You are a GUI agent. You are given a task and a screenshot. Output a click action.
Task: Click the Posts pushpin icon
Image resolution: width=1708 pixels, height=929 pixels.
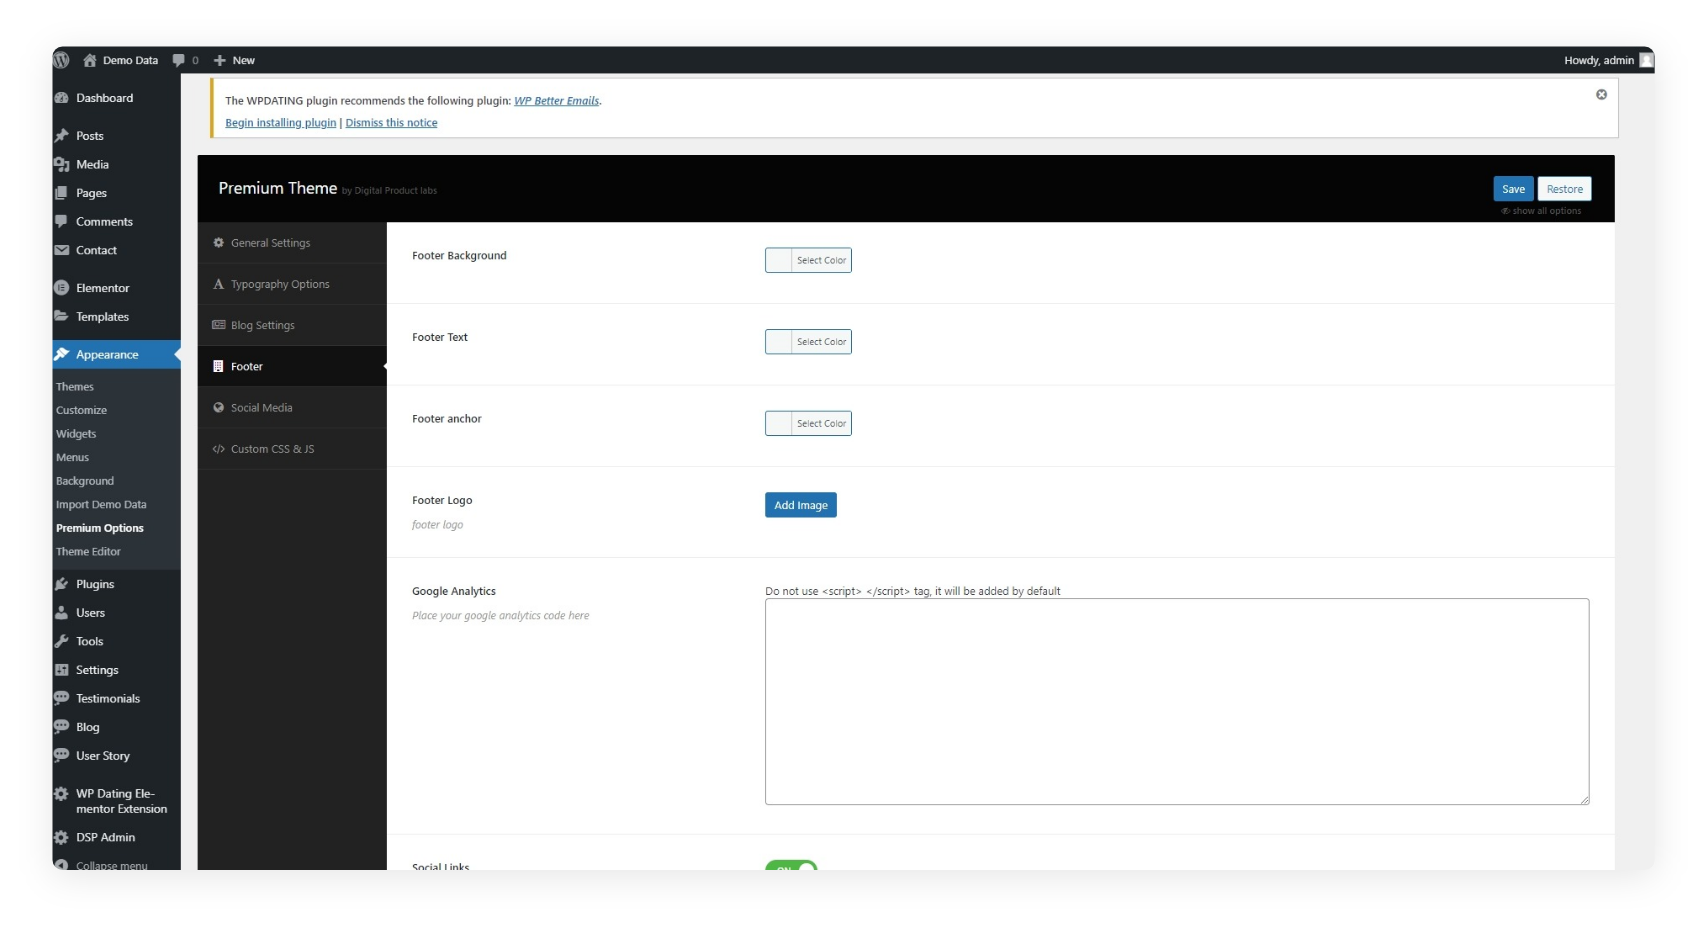(x=62, y=136)
